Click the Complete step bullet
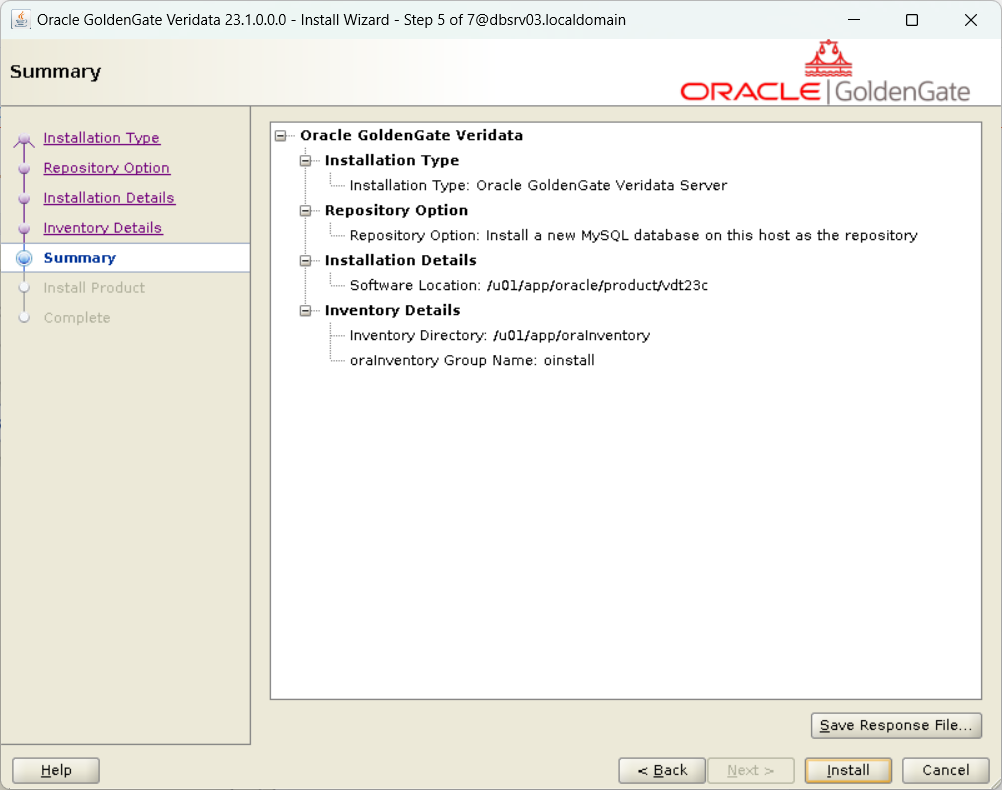The height and width of the screenshot is (790, 1002). (24, 318)
